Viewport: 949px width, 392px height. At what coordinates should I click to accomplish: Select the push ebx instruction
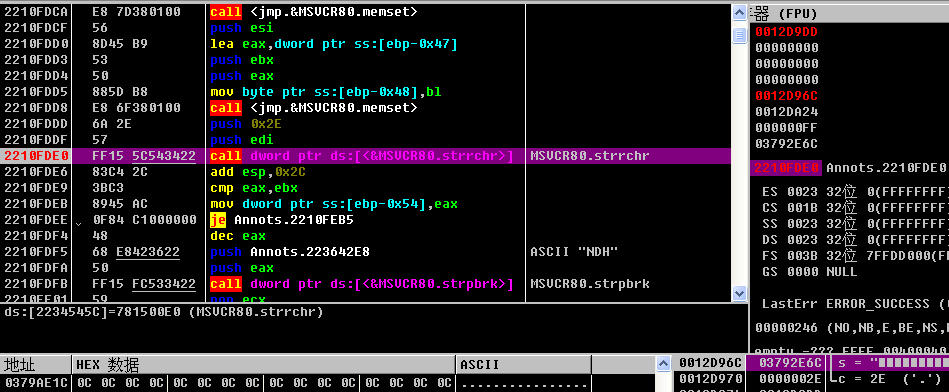(241, 60)
